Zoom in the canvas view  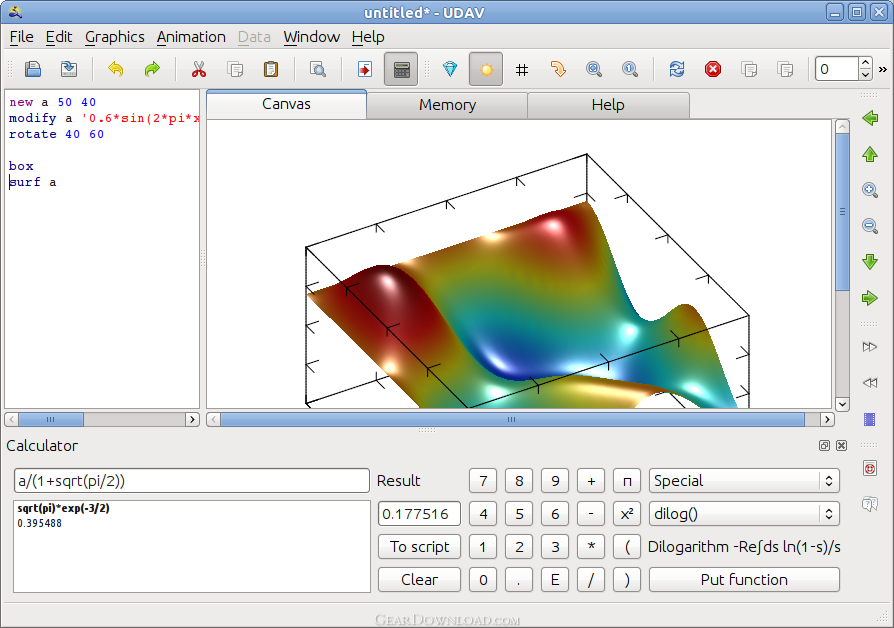pos(870,190)
